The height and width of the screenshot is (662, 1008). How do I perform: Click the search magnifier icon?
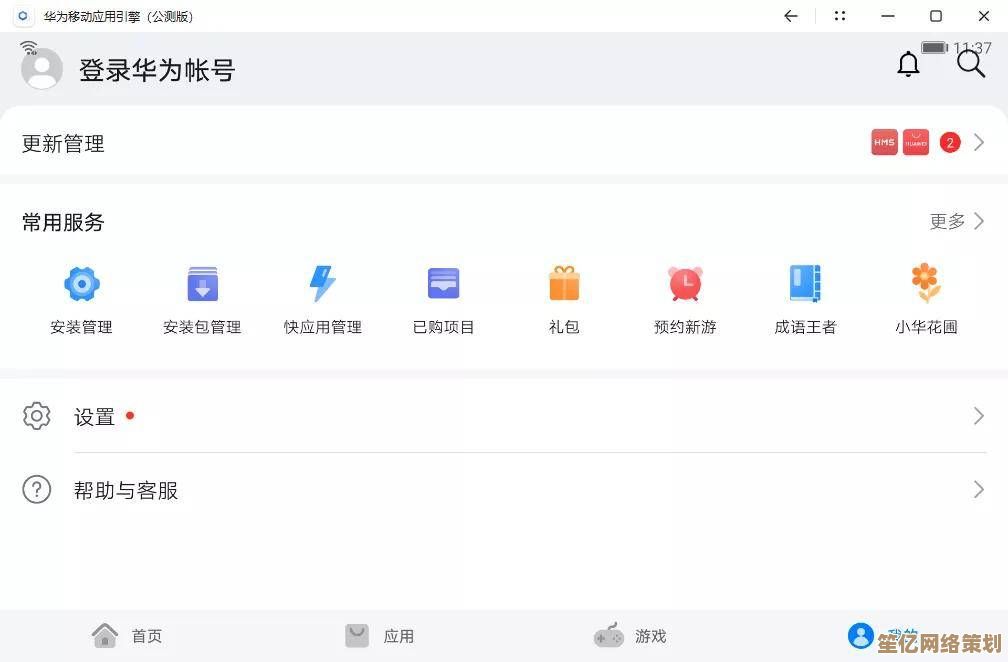pyautogui.click(x=971, y=64)
